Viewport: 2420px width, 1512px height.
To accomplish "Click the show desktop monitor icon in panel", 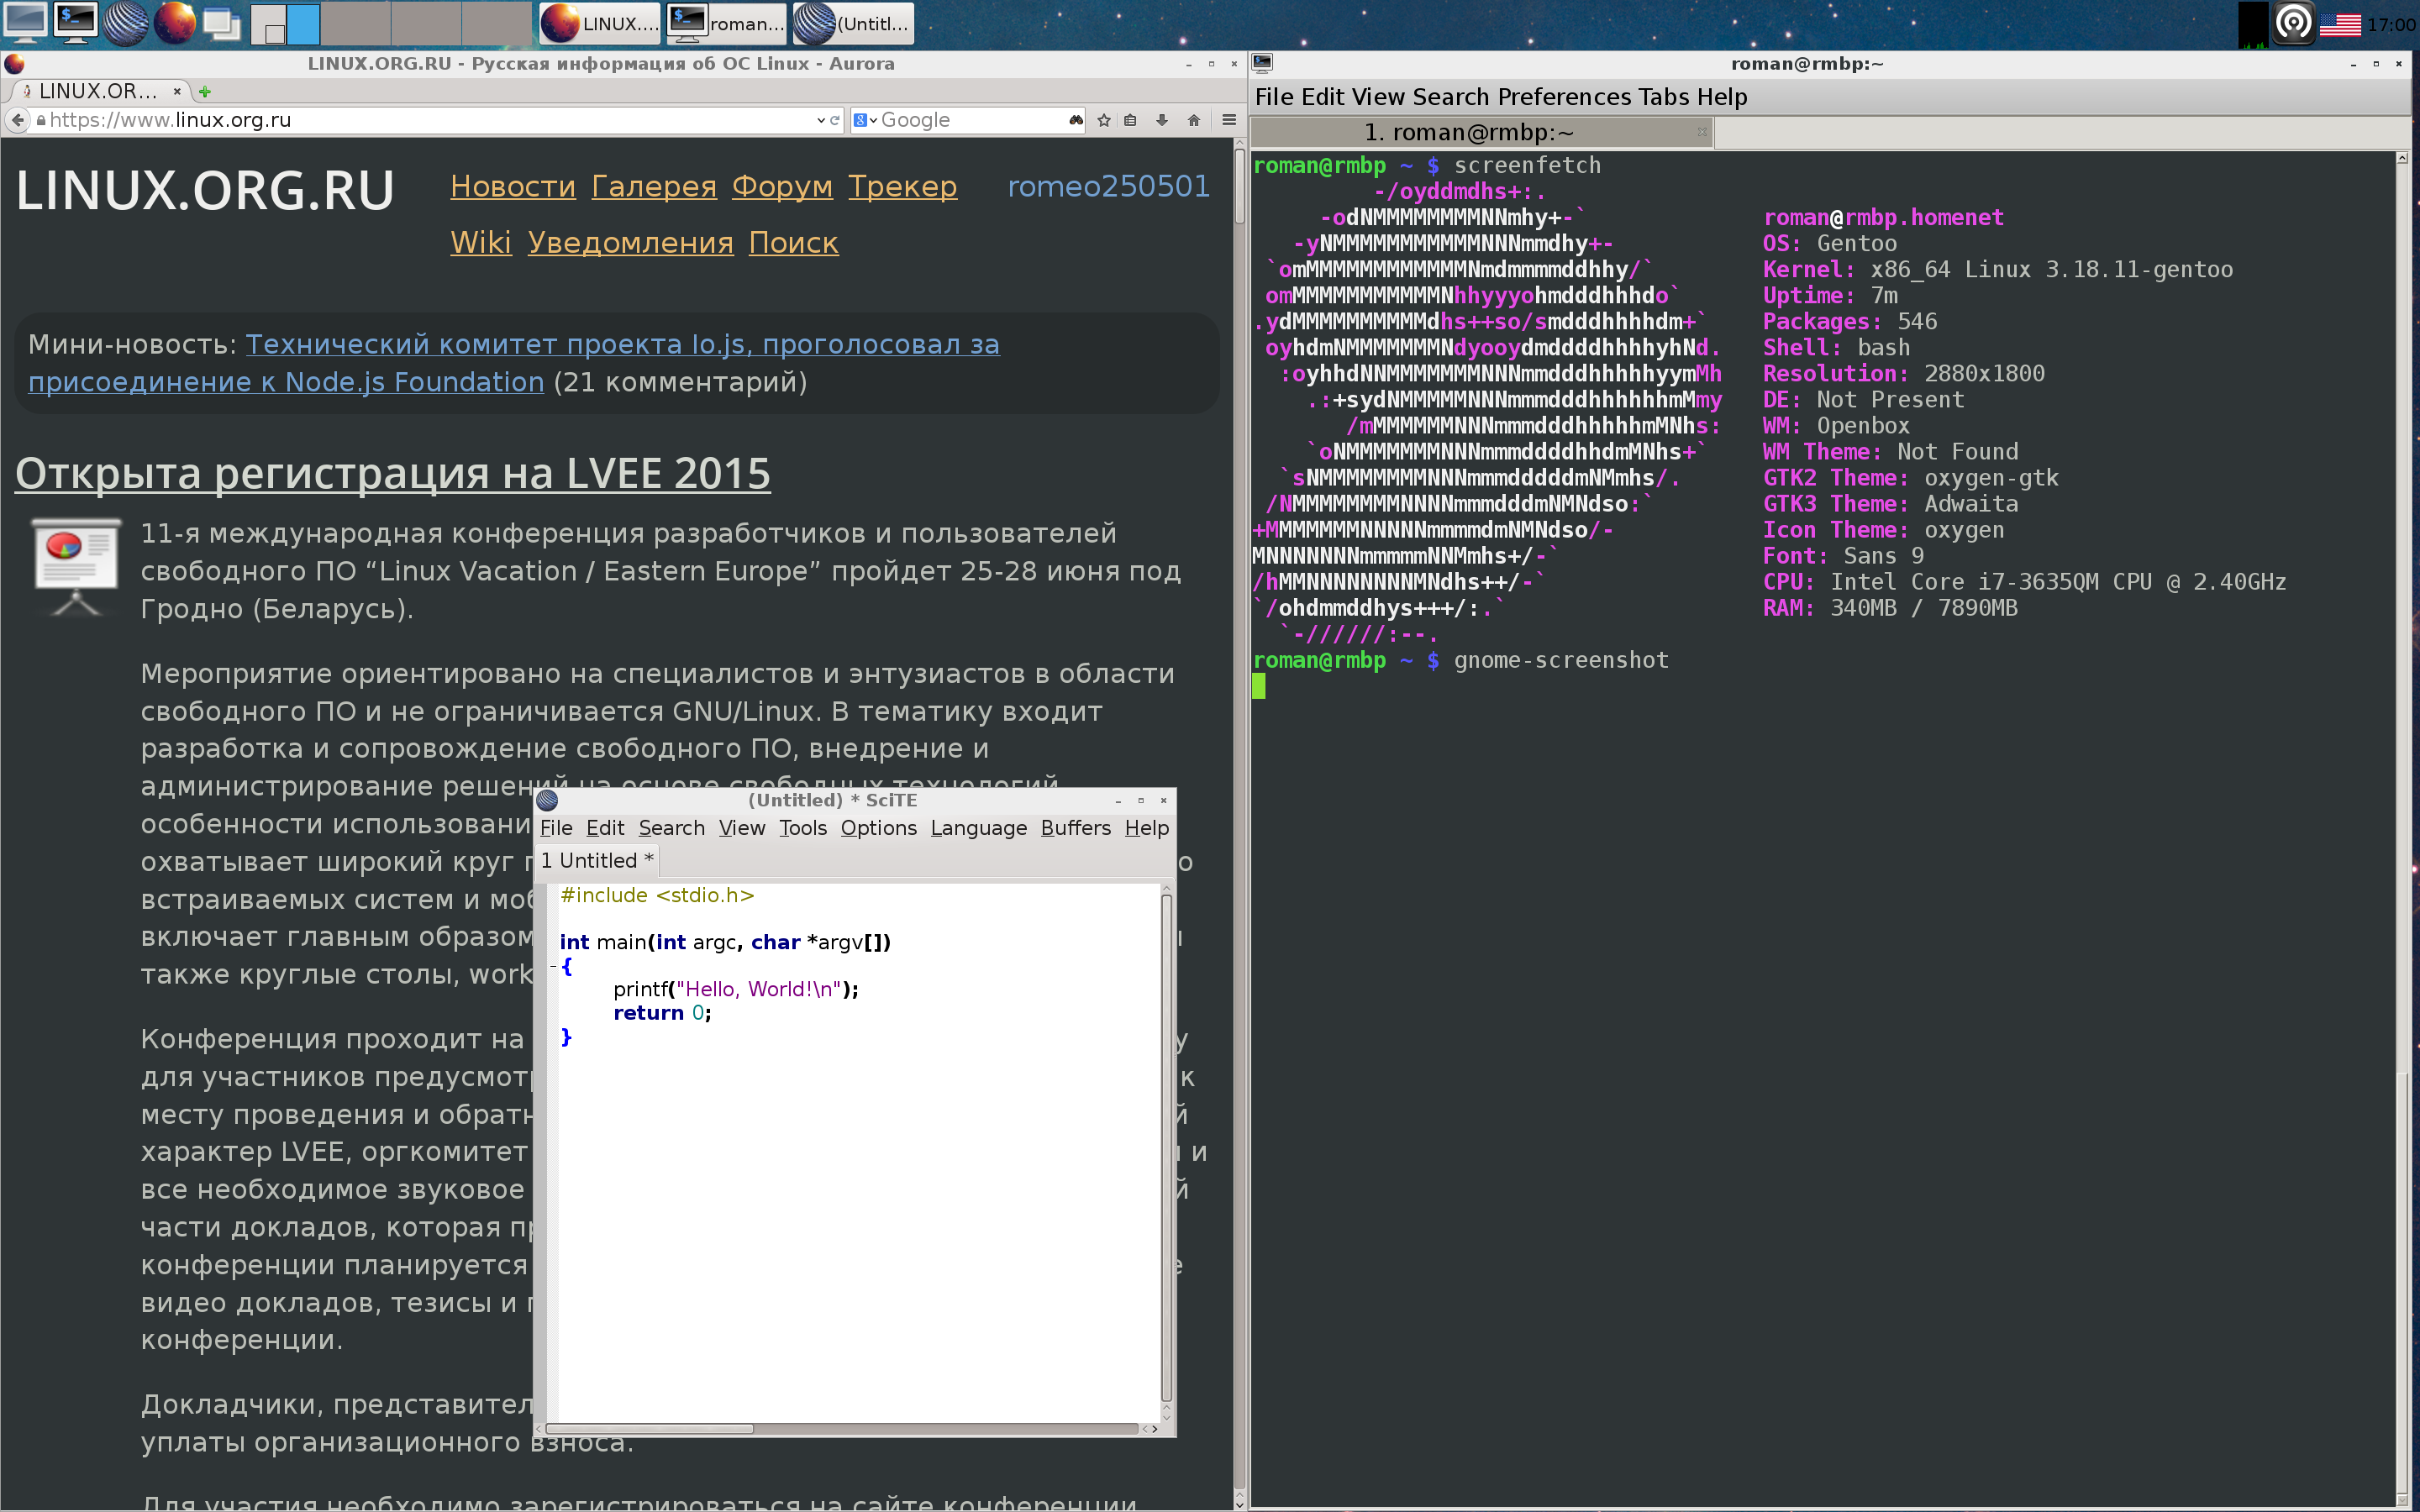I will pyautogui.click(x=24, y=23).
